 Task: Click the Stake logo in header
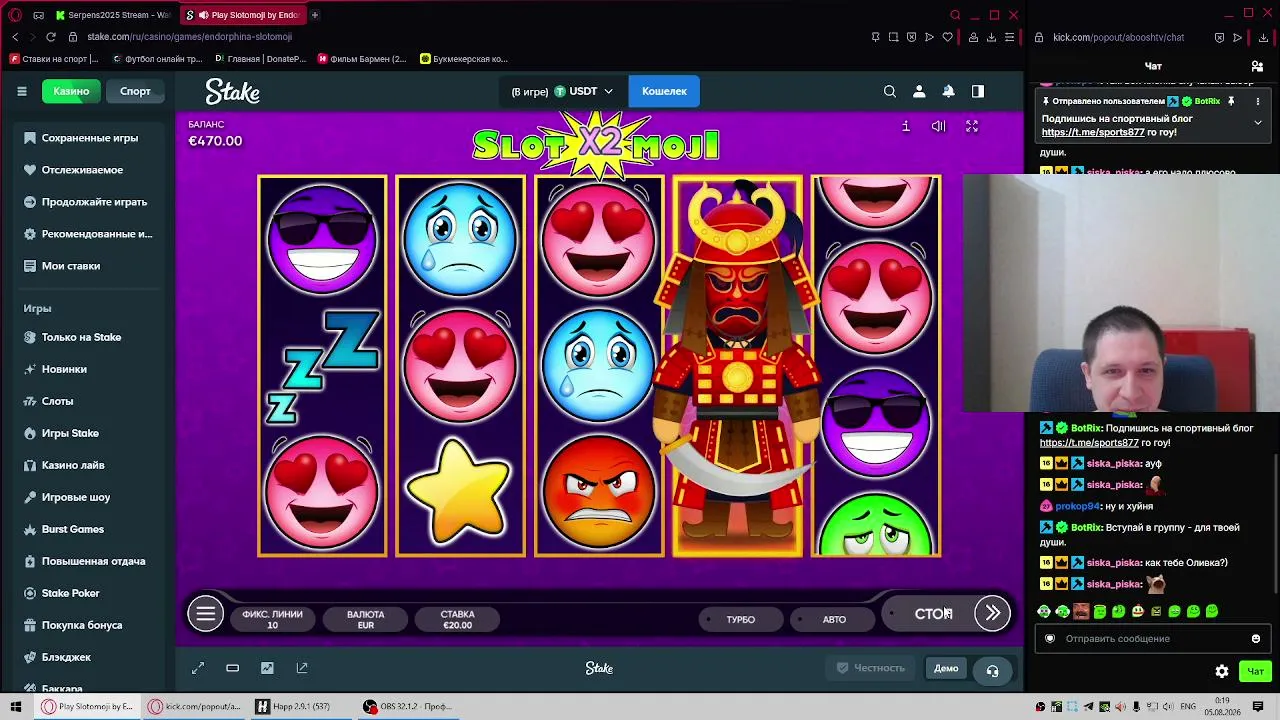pos(233,92)
